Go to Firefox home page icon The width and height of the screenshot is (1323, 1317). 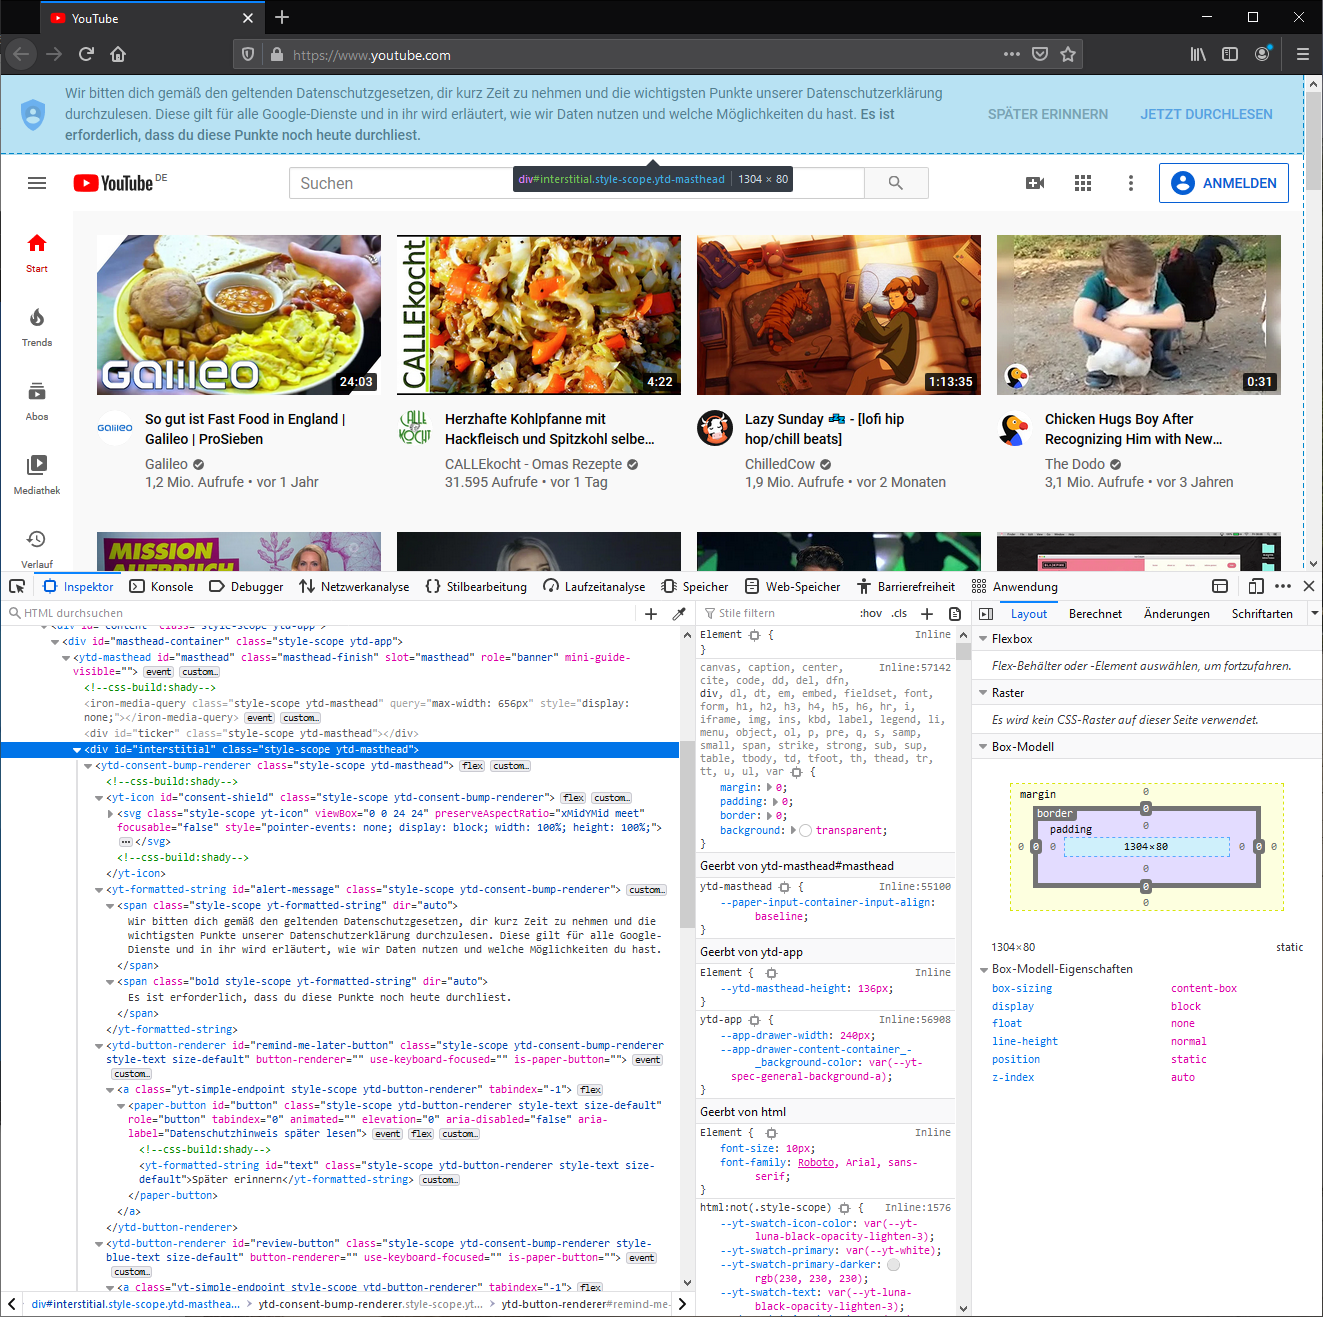(x=118, y=54)
